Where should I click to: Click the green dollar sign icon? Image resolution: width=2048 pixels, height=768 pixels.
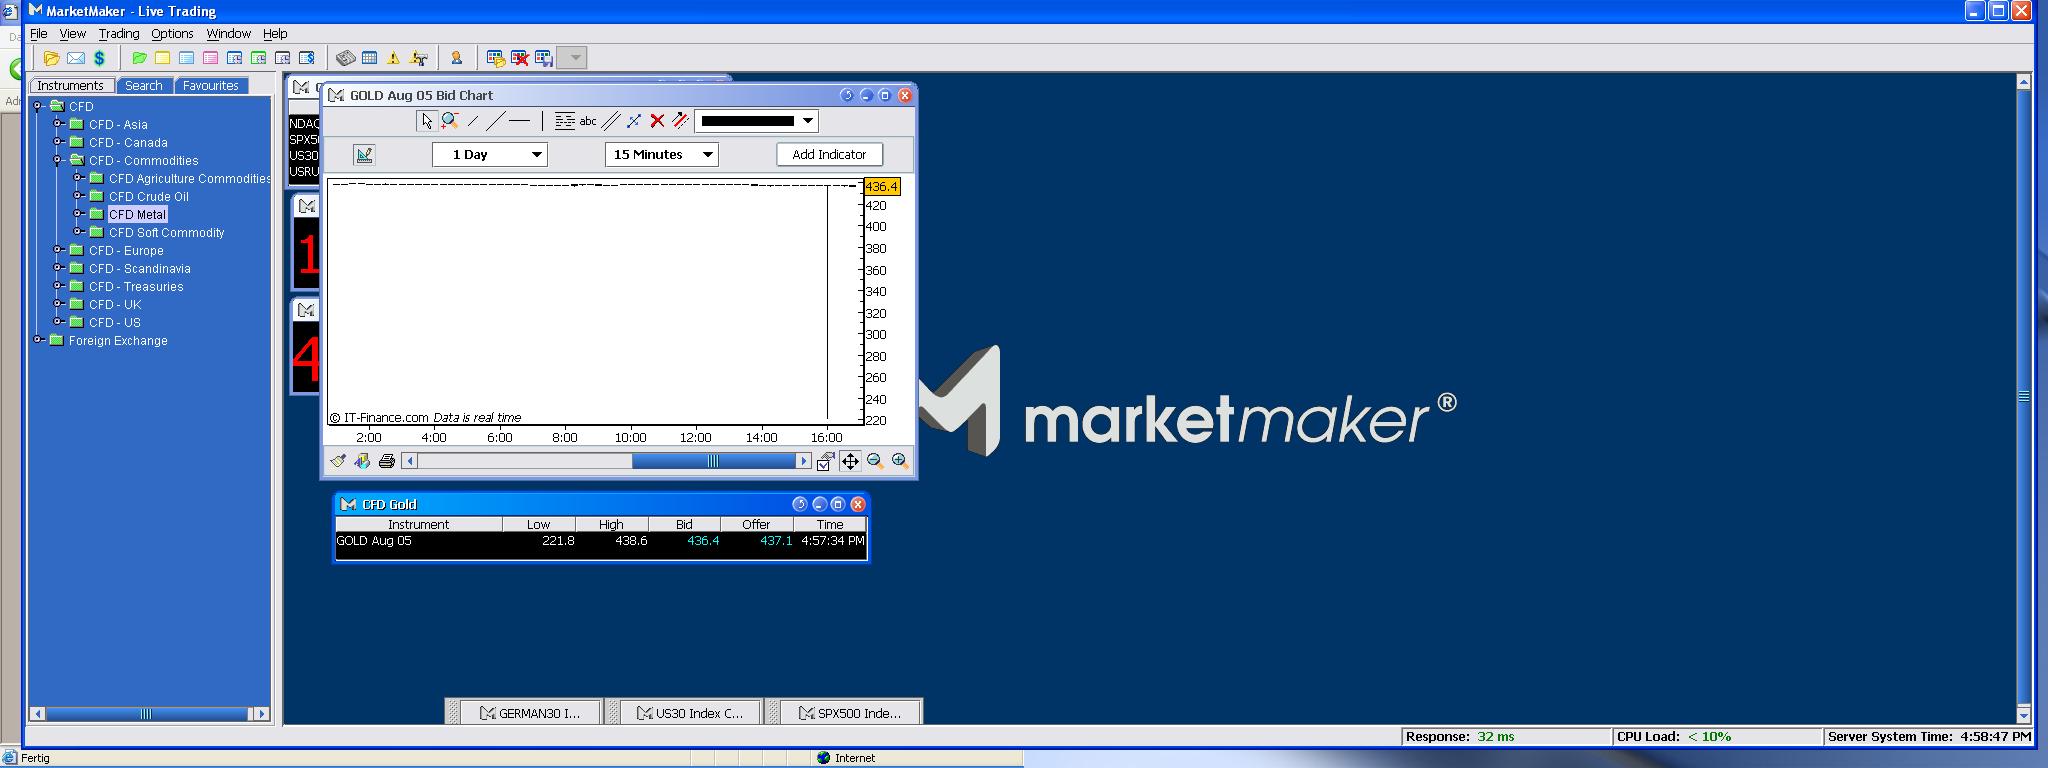[x=99, y=58]
